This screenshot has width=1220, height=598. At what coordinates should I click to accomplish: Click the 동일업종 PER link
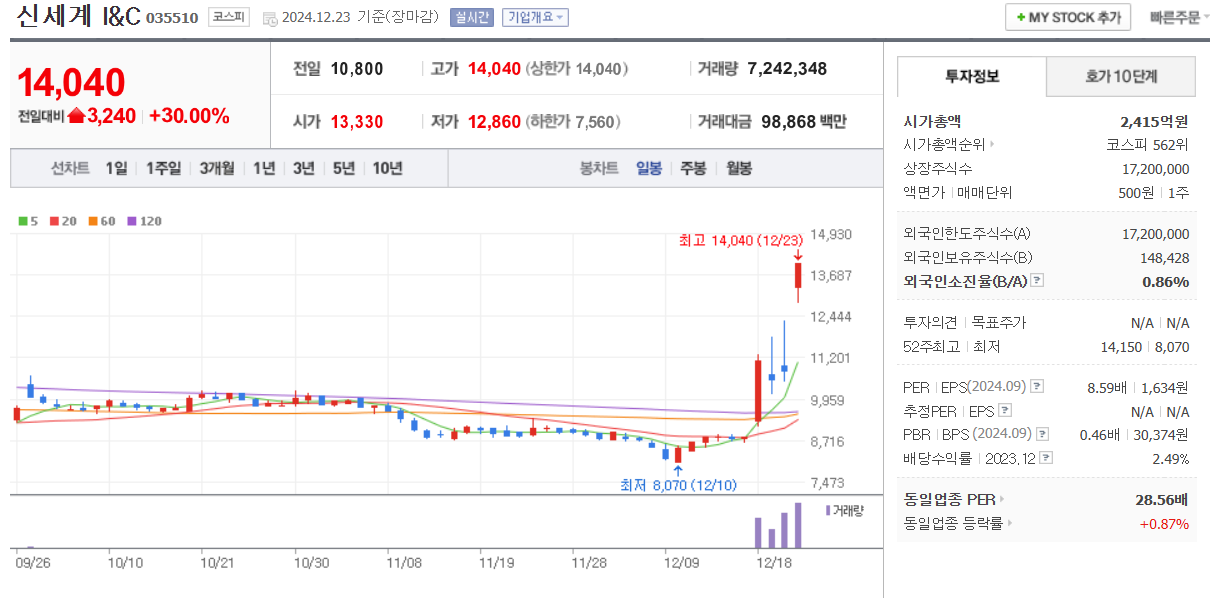pyautogui.click(x=953, y=499)
